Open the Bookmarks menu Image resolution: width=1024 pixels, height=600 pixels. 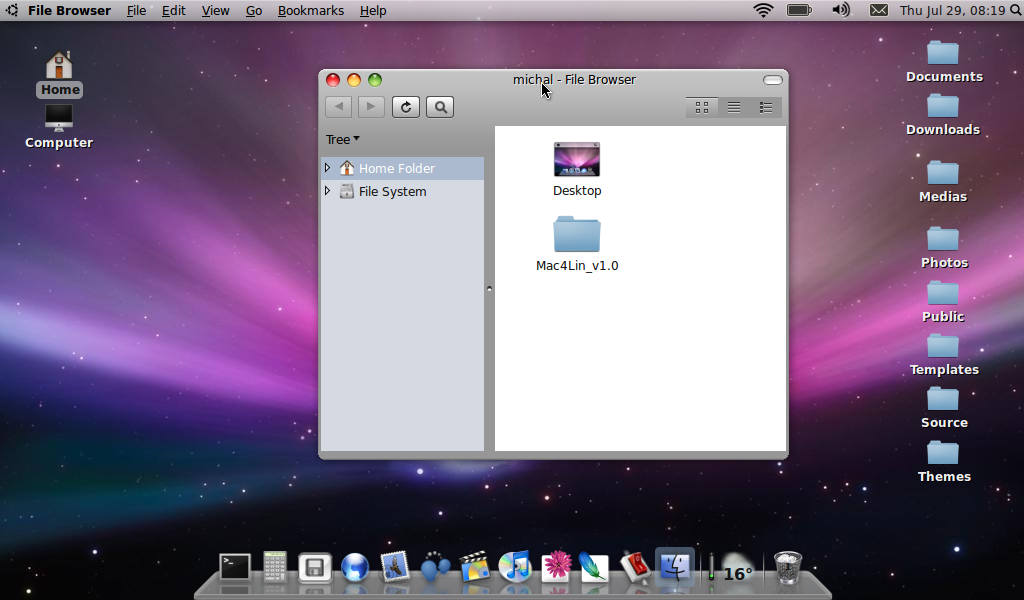(311, 10)
